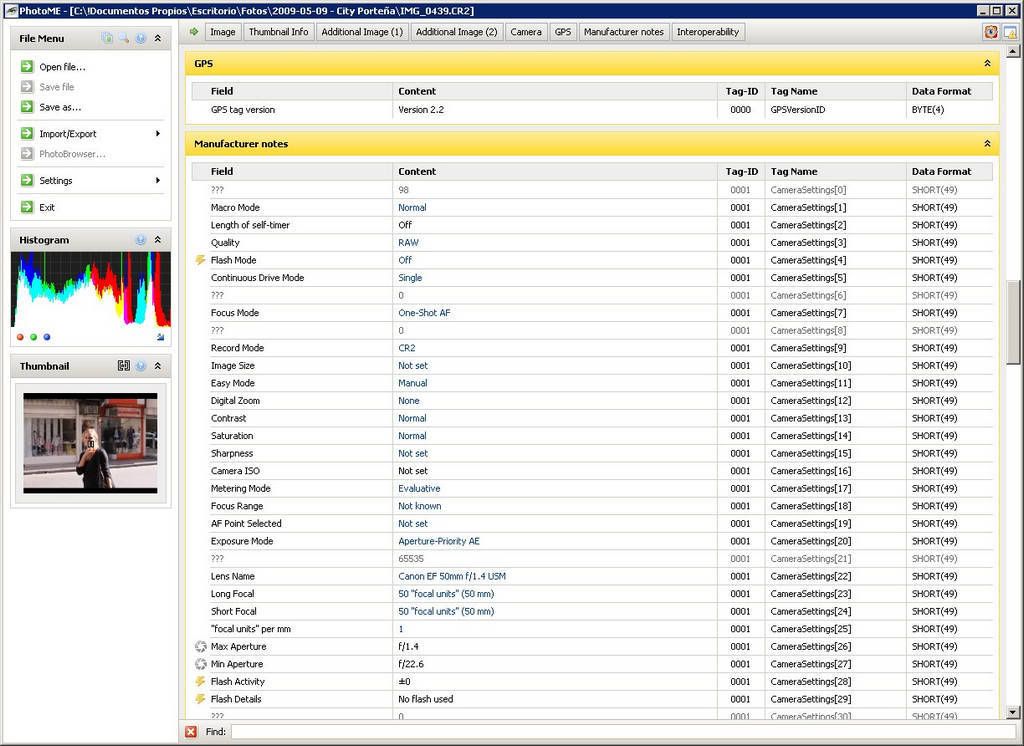Image resolution: width=1024 pixels, height=746 pixels.
Task: Choose Exit in File Menu
Action: [47, 207]
